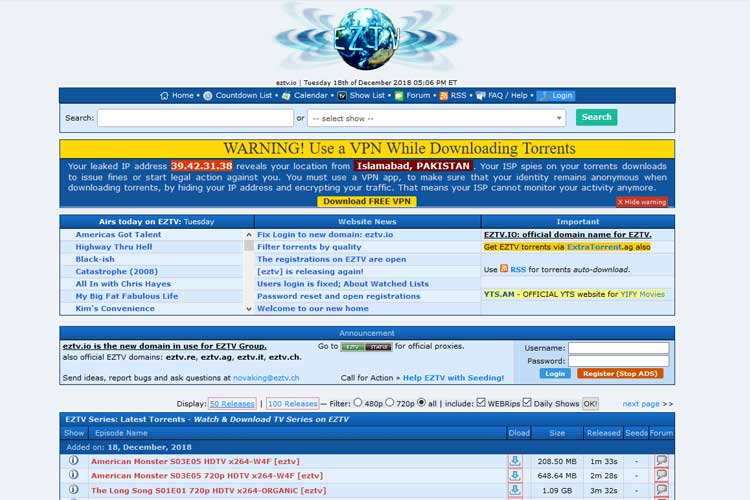Open forum comment for American Monster HDTV x264
Image resolution: width=750 pixels, height=500 pixels.
pyautogui.click(x=662, y=460)
